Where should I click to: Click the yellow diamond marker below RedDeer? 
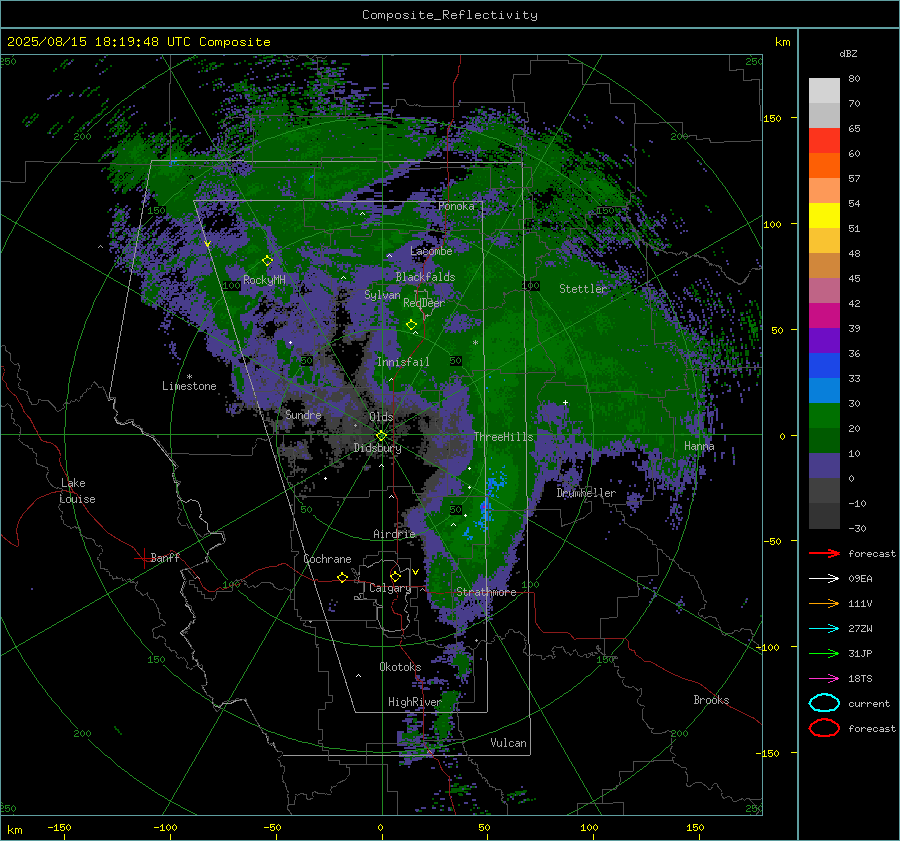(411, 324)
